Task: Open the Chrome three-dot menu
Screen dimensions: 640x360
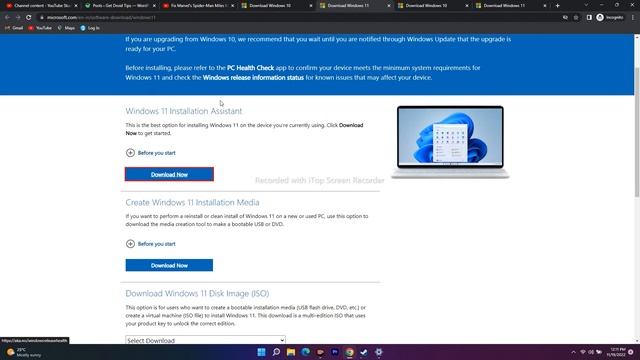Action: click(x=633, y=18)
